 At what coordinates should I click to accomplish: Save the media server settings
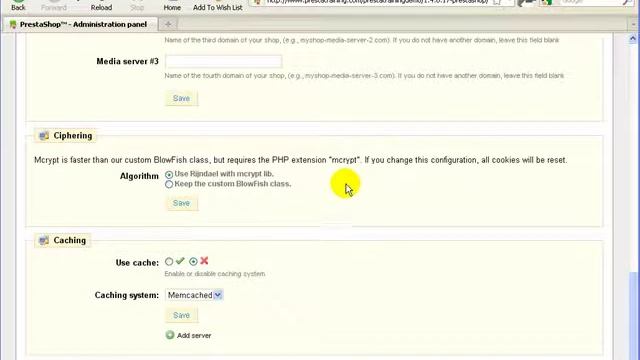(181, 98)
